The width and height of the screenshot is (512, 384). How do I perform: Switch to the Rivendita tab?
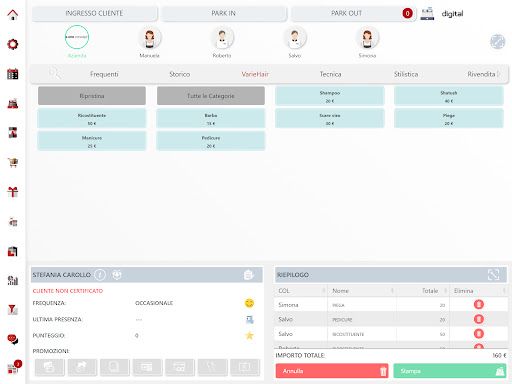pos(481,74)
